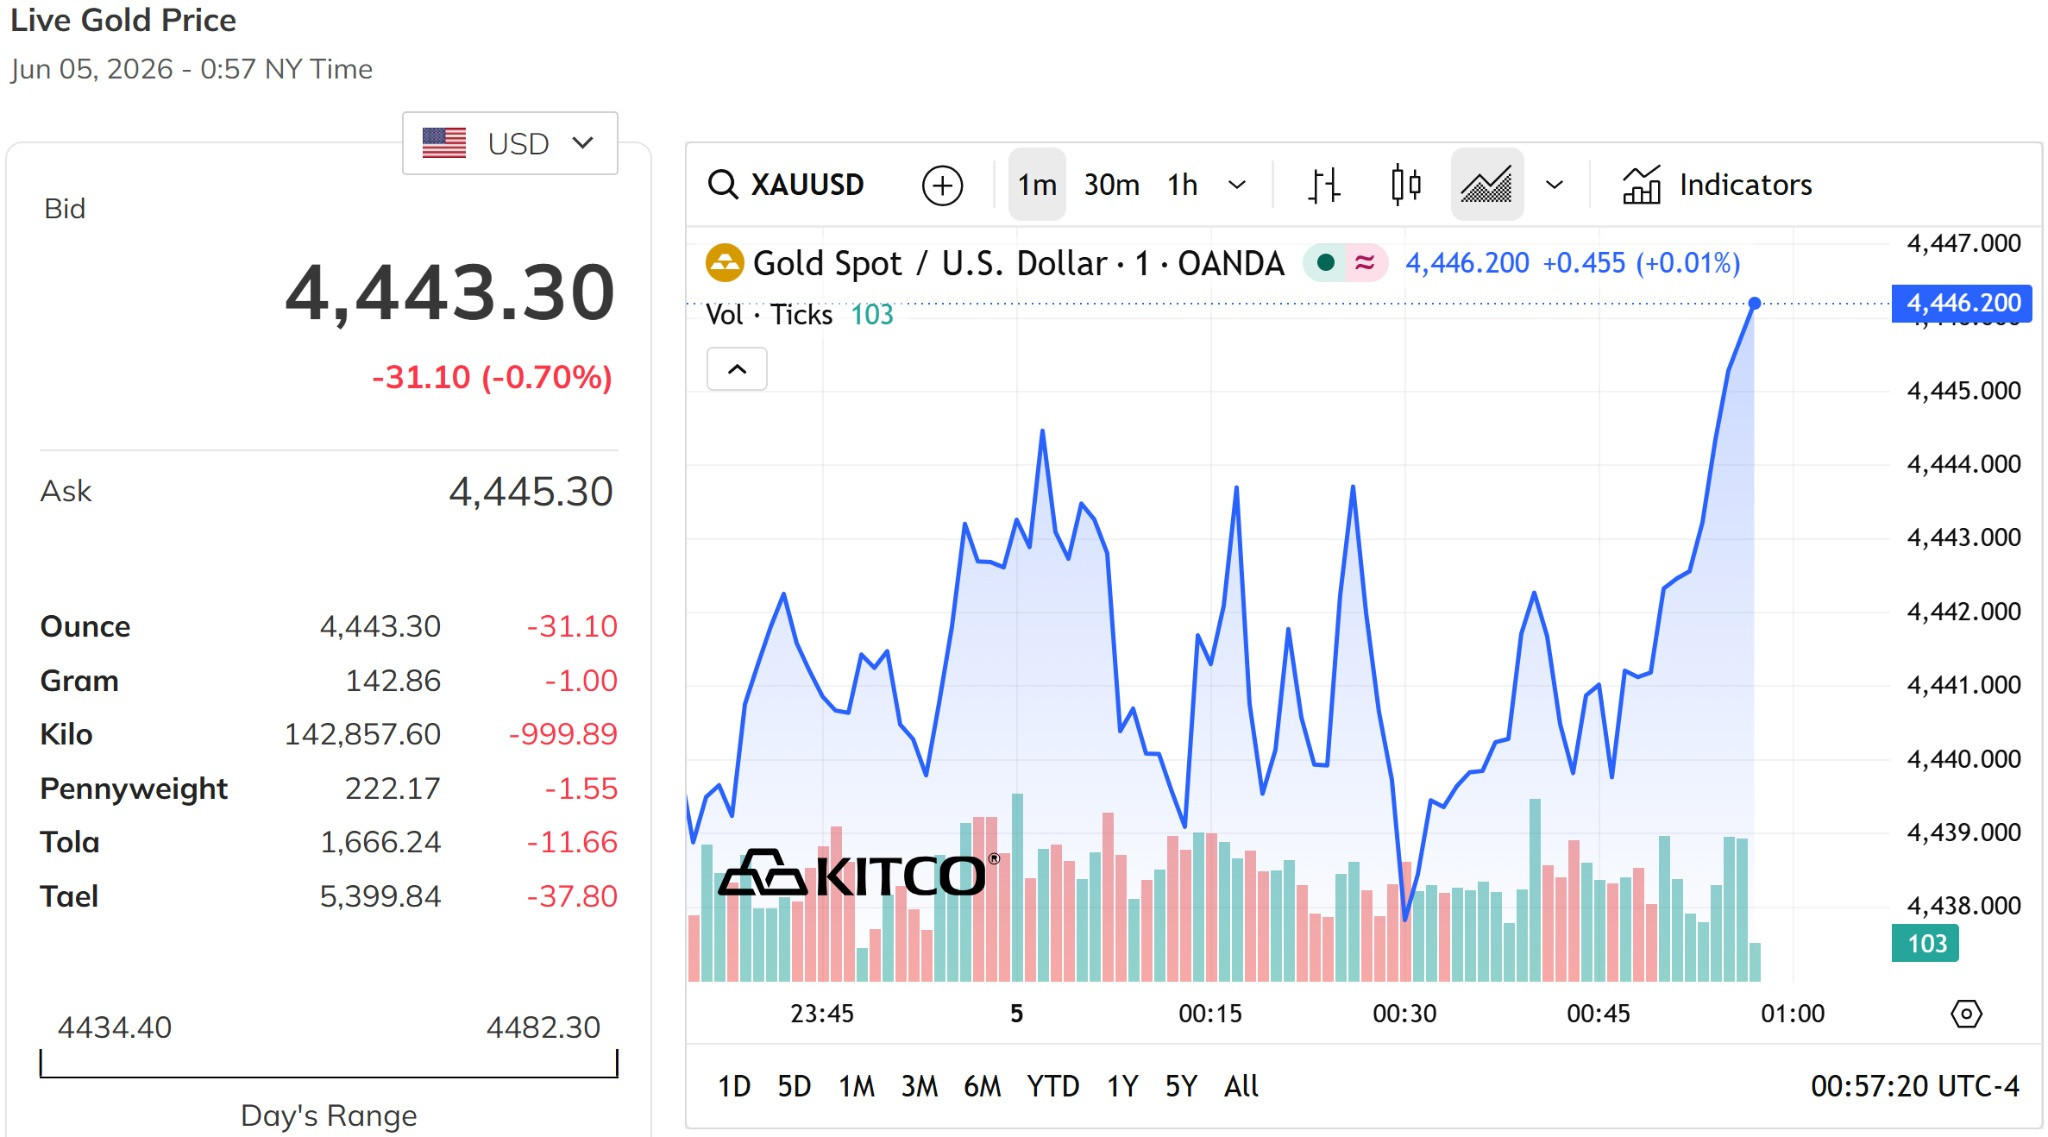2048x1137 pixels.
Task: Set chart range to 6M
Action: [x=982, y=1086]
